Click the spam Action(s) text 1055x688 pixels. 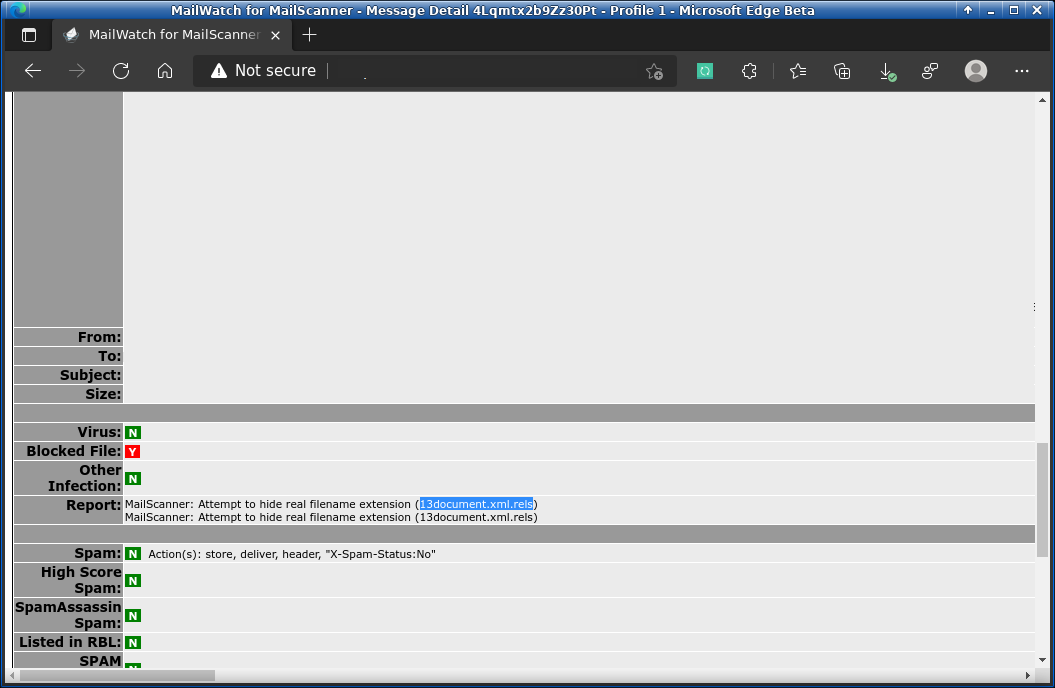[x=292, y=554]
